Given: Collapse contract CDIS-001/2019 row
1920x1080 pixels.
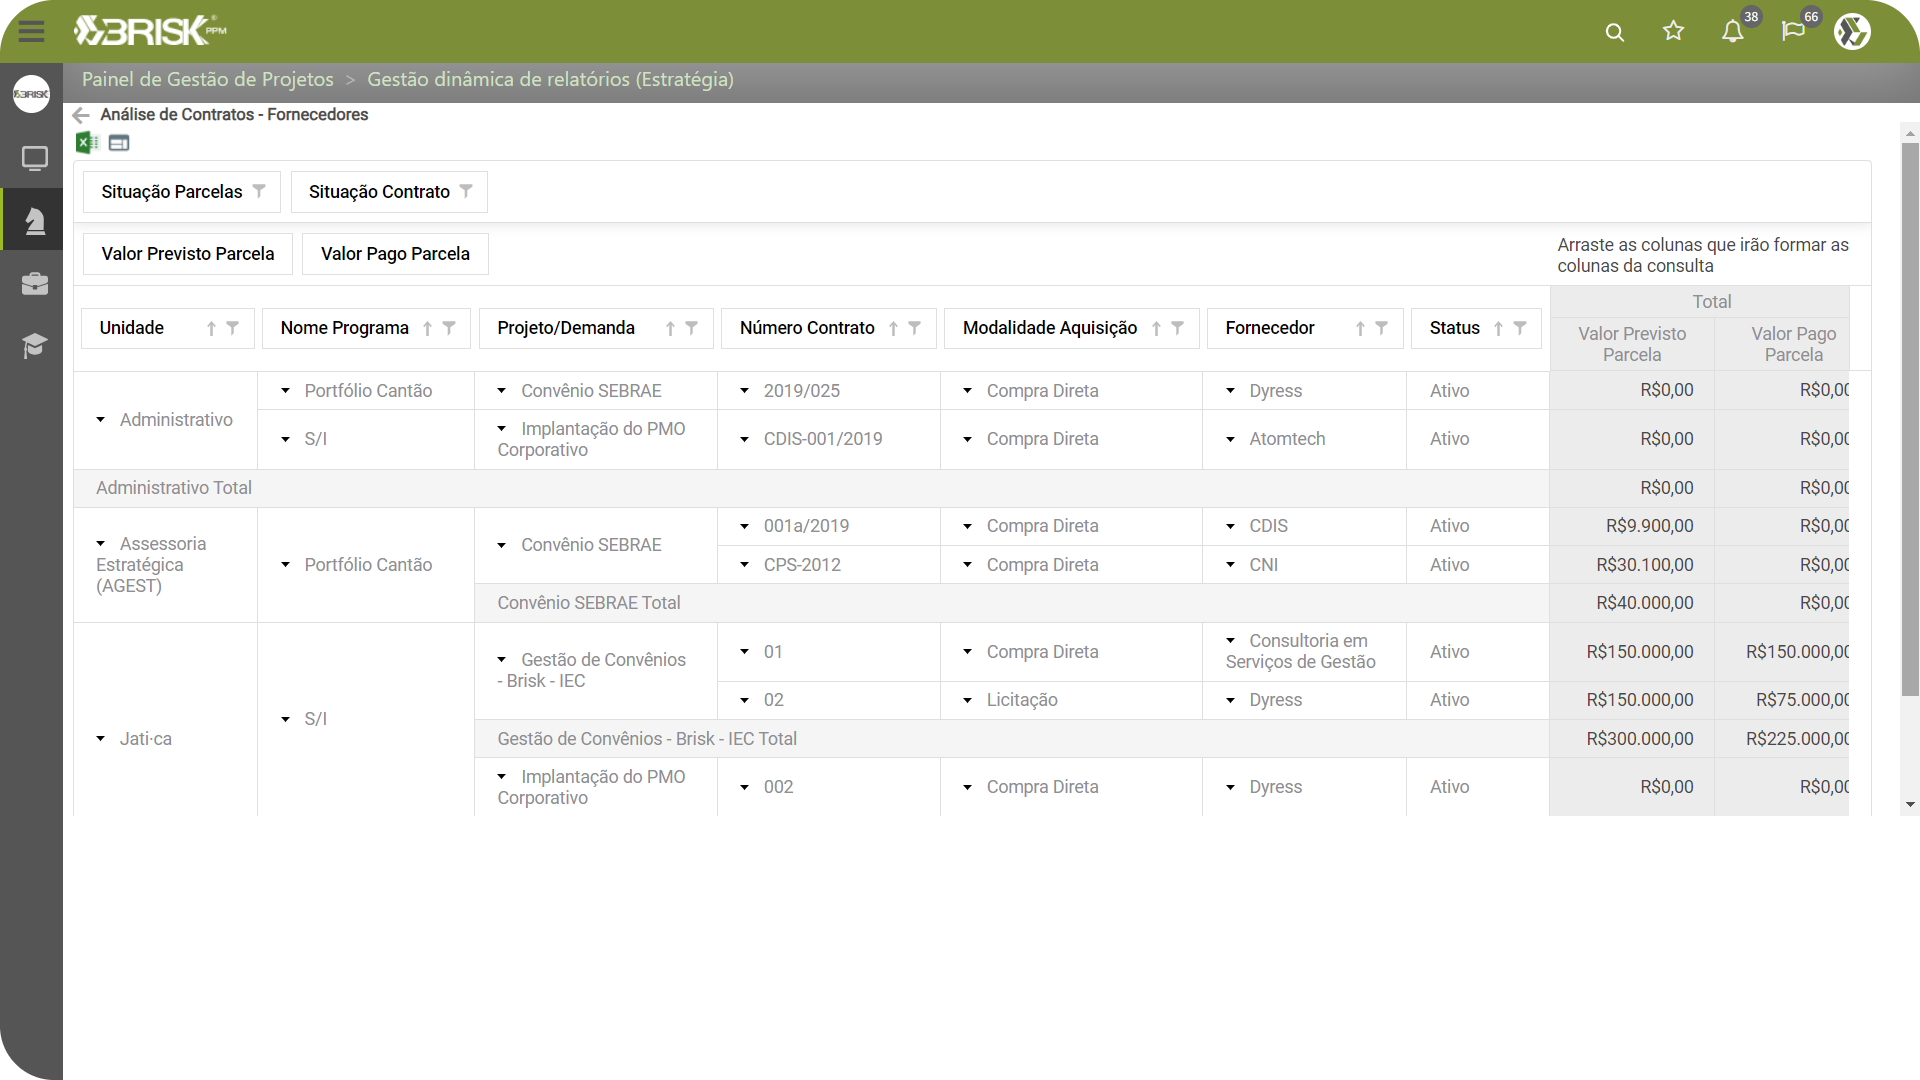Looking at the screenshot, I should pos(744,439).
